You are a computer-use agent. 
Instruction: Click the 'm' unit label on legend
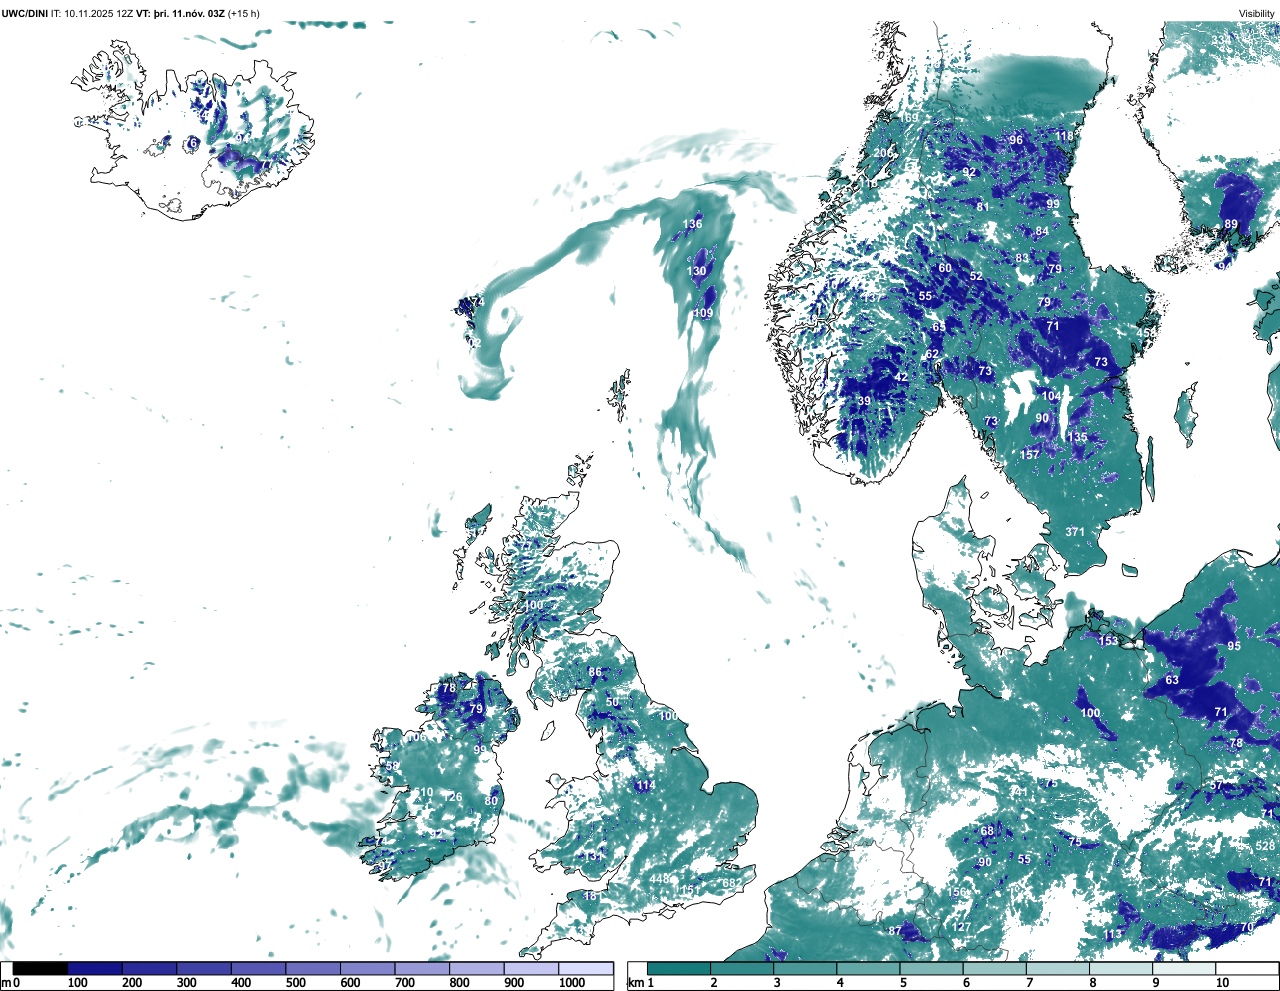click(x=5, y=983)
